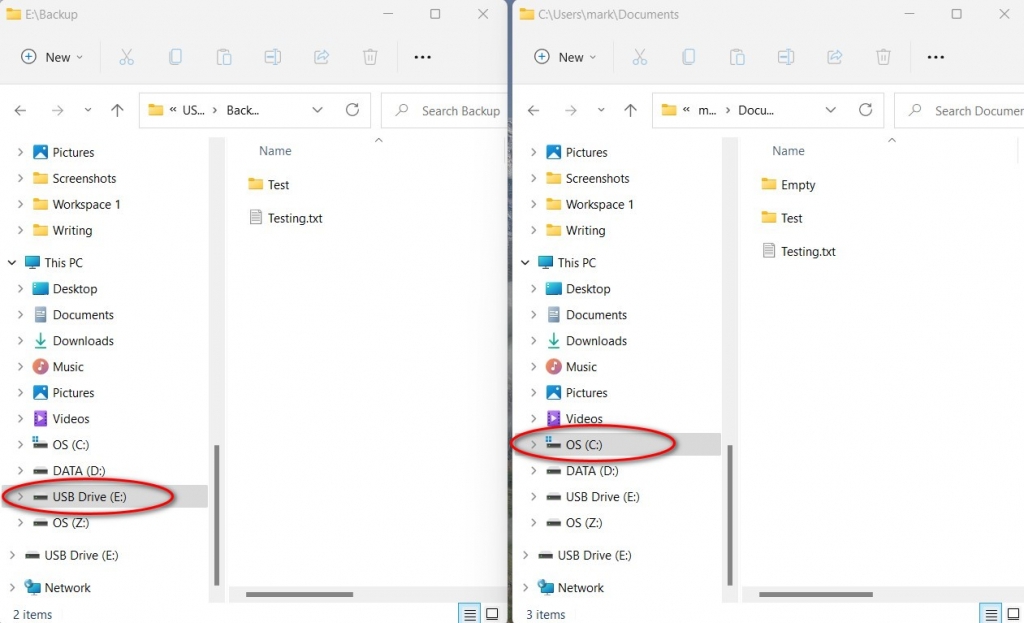Viewport: 1024px width, 623px height.
Task: Click the Delete trash icon in the Documents window
Action: pyautogui.click(x=884, y=57)
